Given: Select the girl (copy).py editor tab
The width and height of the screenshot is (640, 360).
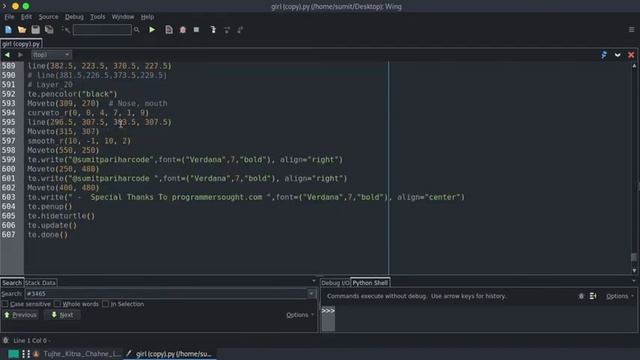Looking at the screenshot, I should click(x=21, y=44).
